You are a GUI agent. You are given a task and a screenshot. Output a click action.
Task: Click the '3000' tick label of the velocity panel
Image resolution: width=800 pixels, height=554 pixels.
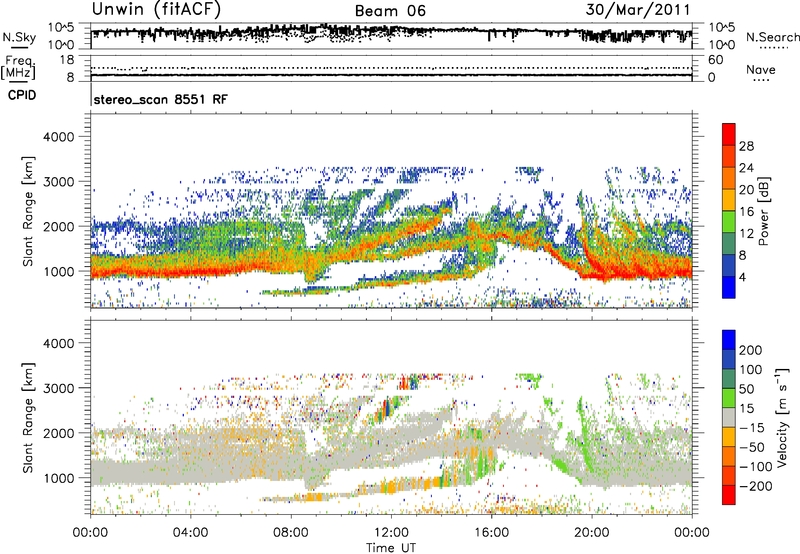(x=58, y=388)
